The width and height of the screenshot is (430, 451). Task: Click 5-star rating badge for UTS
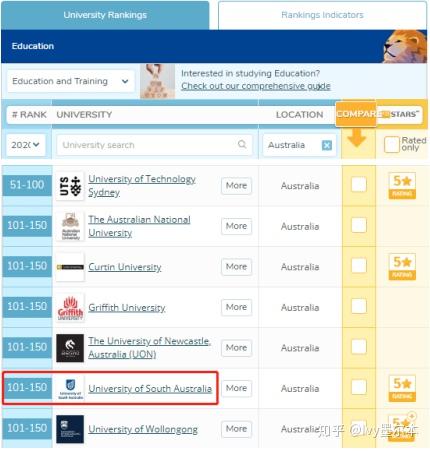pos(402,186)
